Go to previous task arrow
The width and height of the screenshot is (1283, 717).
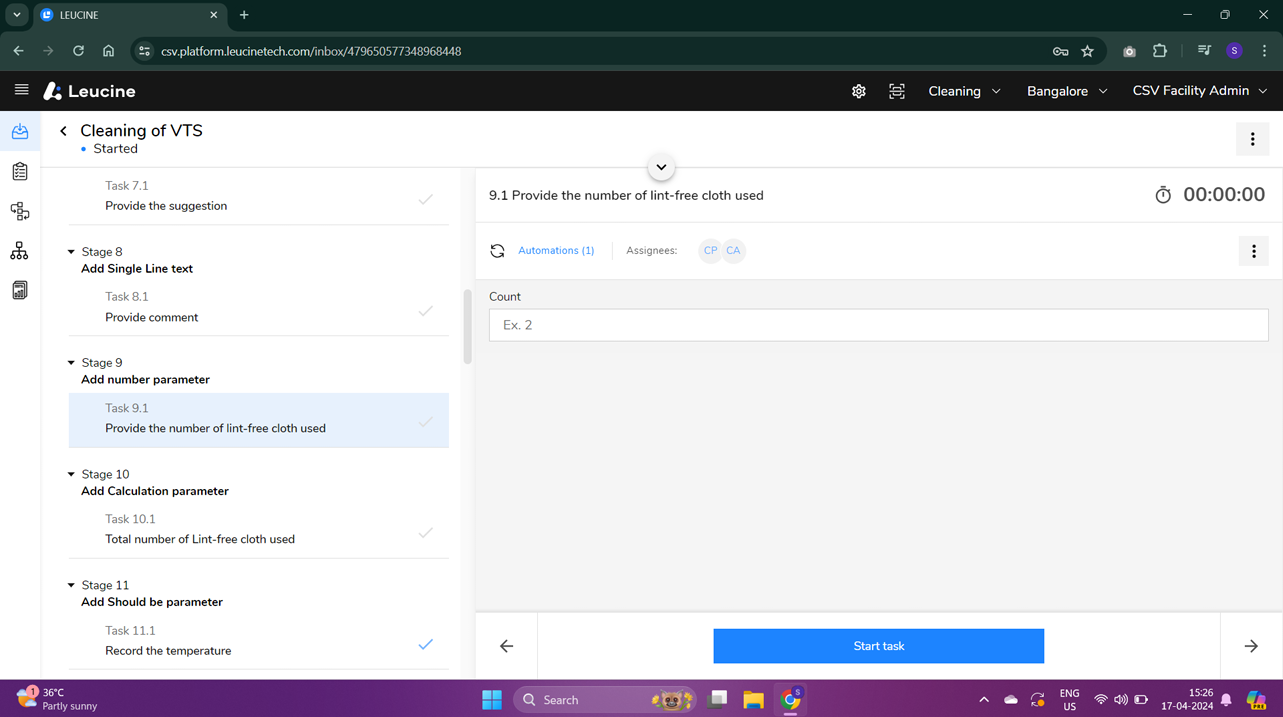click(507, 646)
